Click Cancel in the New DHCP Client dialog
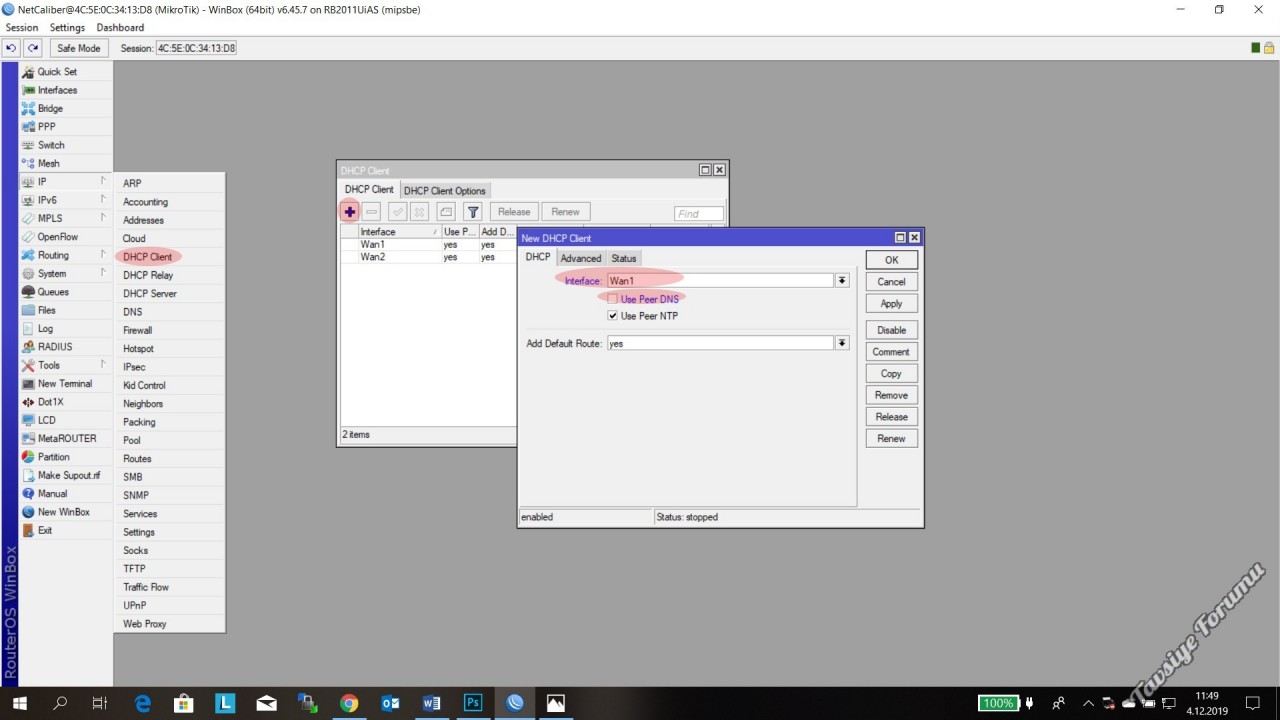Screen dimensions: 1280x720 (x=891, y=282)
